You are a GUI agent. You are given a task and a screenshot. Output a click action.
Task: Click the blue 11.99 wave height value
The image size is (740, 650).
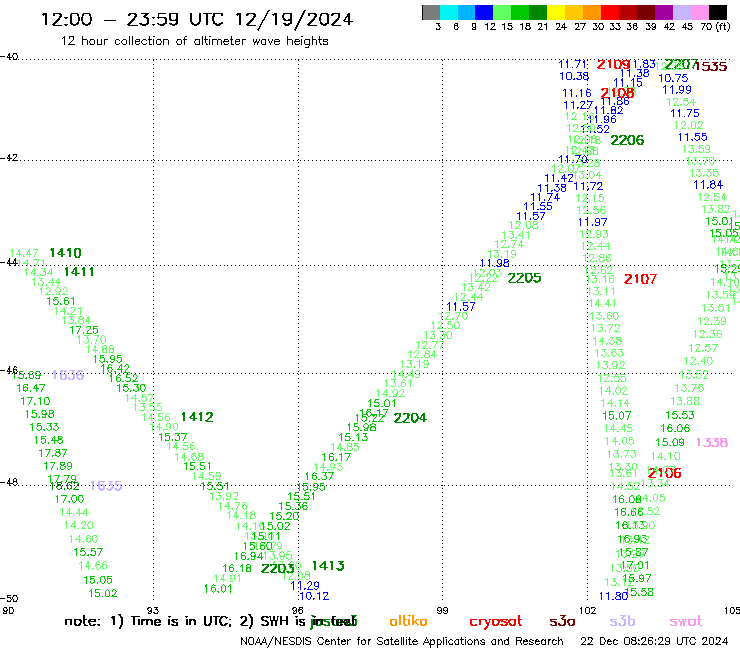click(677, 90)
